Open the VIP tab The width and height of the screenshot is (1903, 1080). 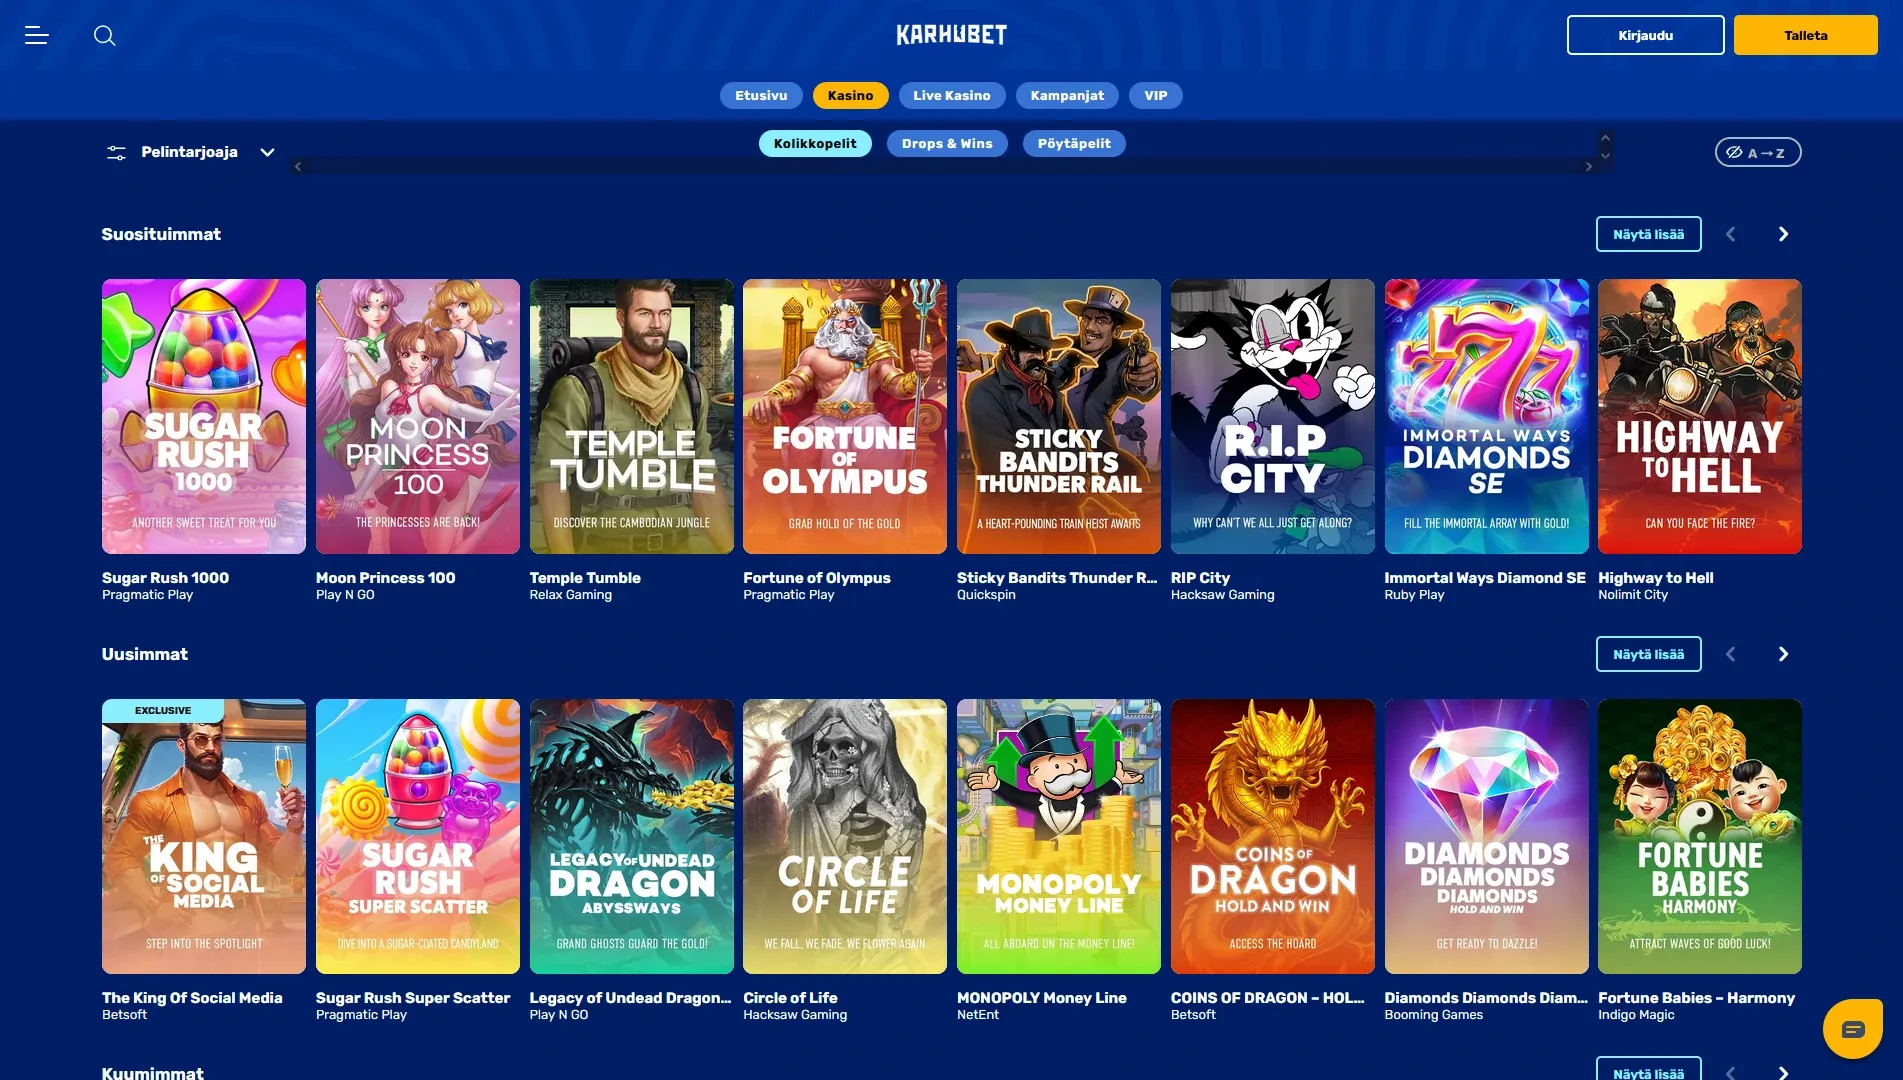pos(1156,95)
